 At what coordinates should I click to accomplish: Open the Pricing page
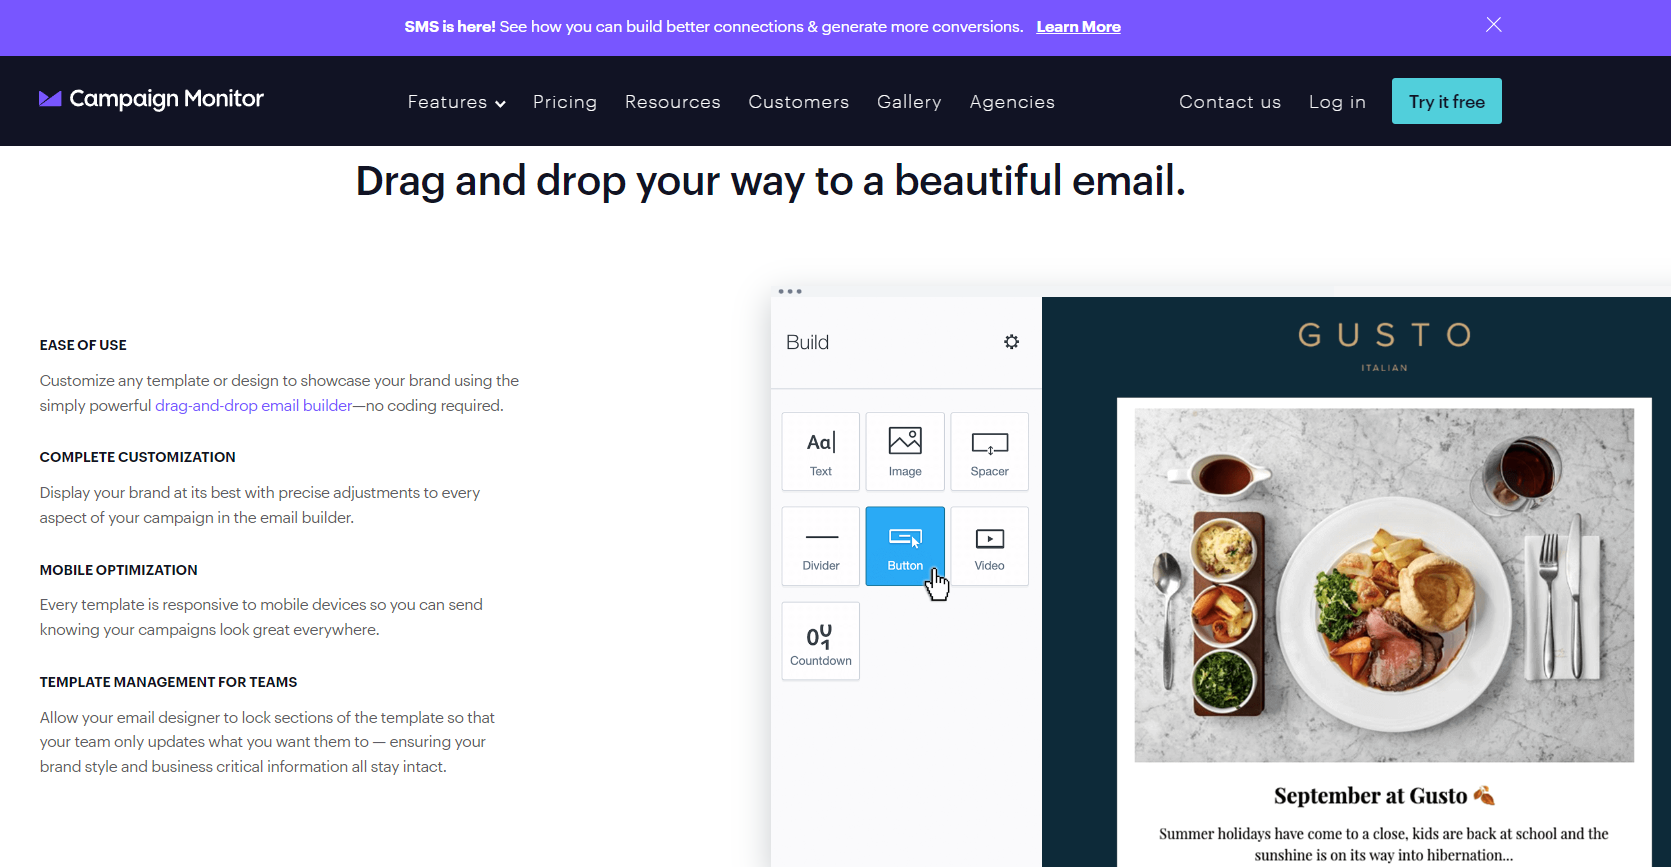564,102
